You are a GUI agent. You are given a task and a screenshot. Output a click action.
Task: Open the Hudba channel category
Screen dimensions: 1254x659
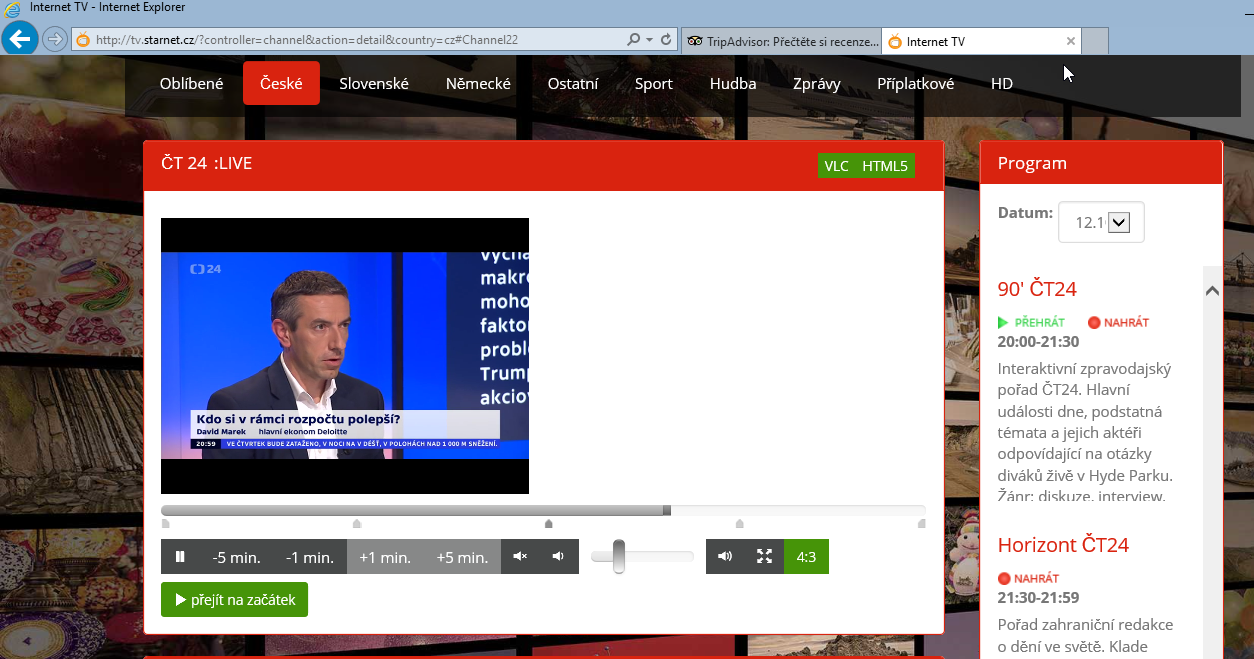[733, 83]
